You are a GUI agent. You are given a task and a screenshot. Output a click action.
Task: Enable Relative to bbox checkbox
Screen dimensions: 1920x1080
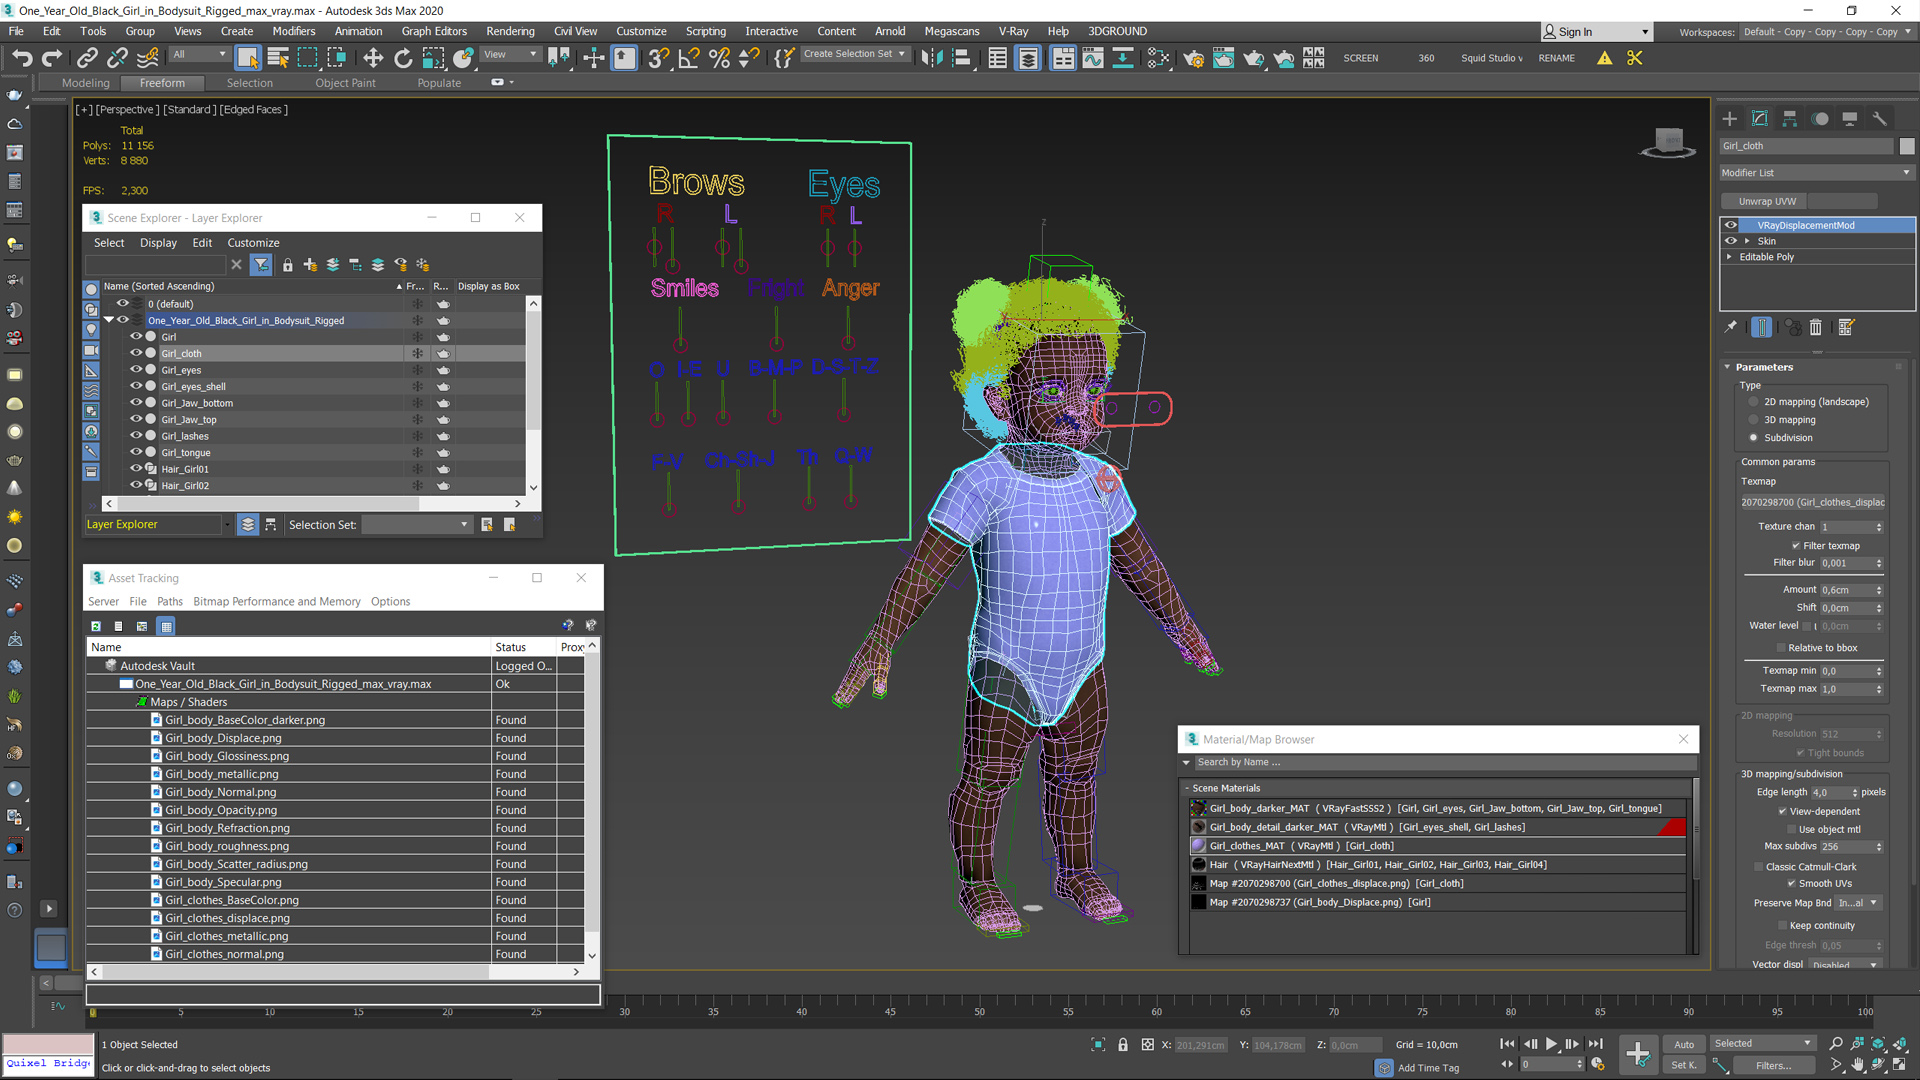point(1781,648)
